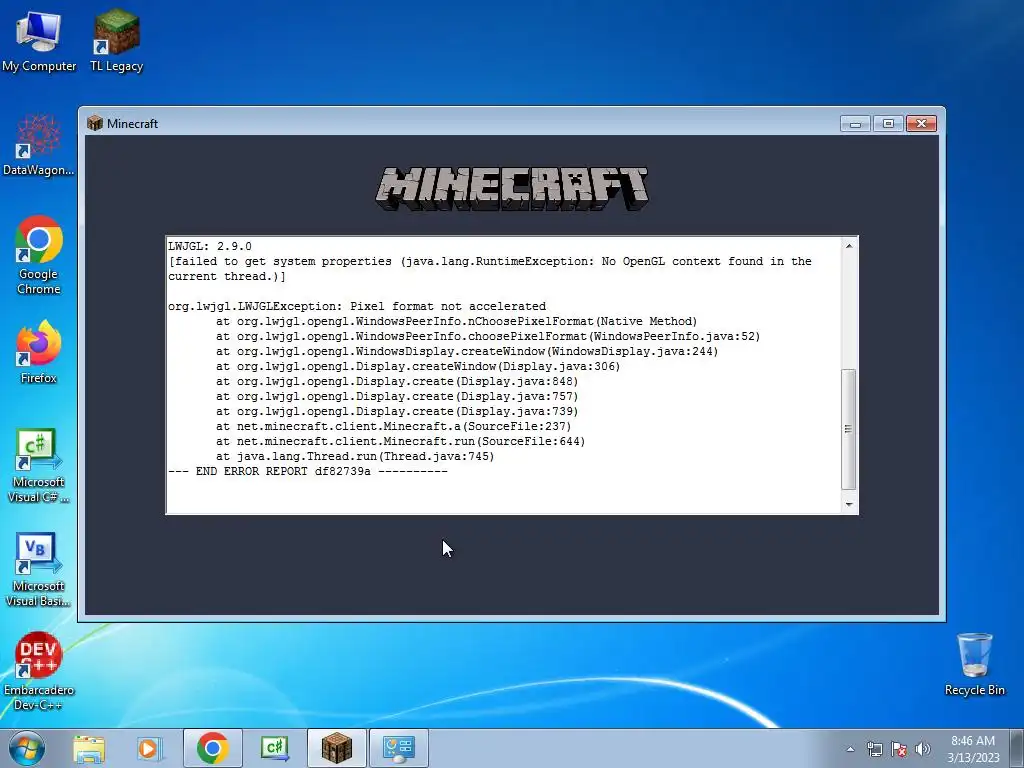This screenshot has height=768, width=1024.
Task: Show hidden system tray icons
Action: [850, 749]
